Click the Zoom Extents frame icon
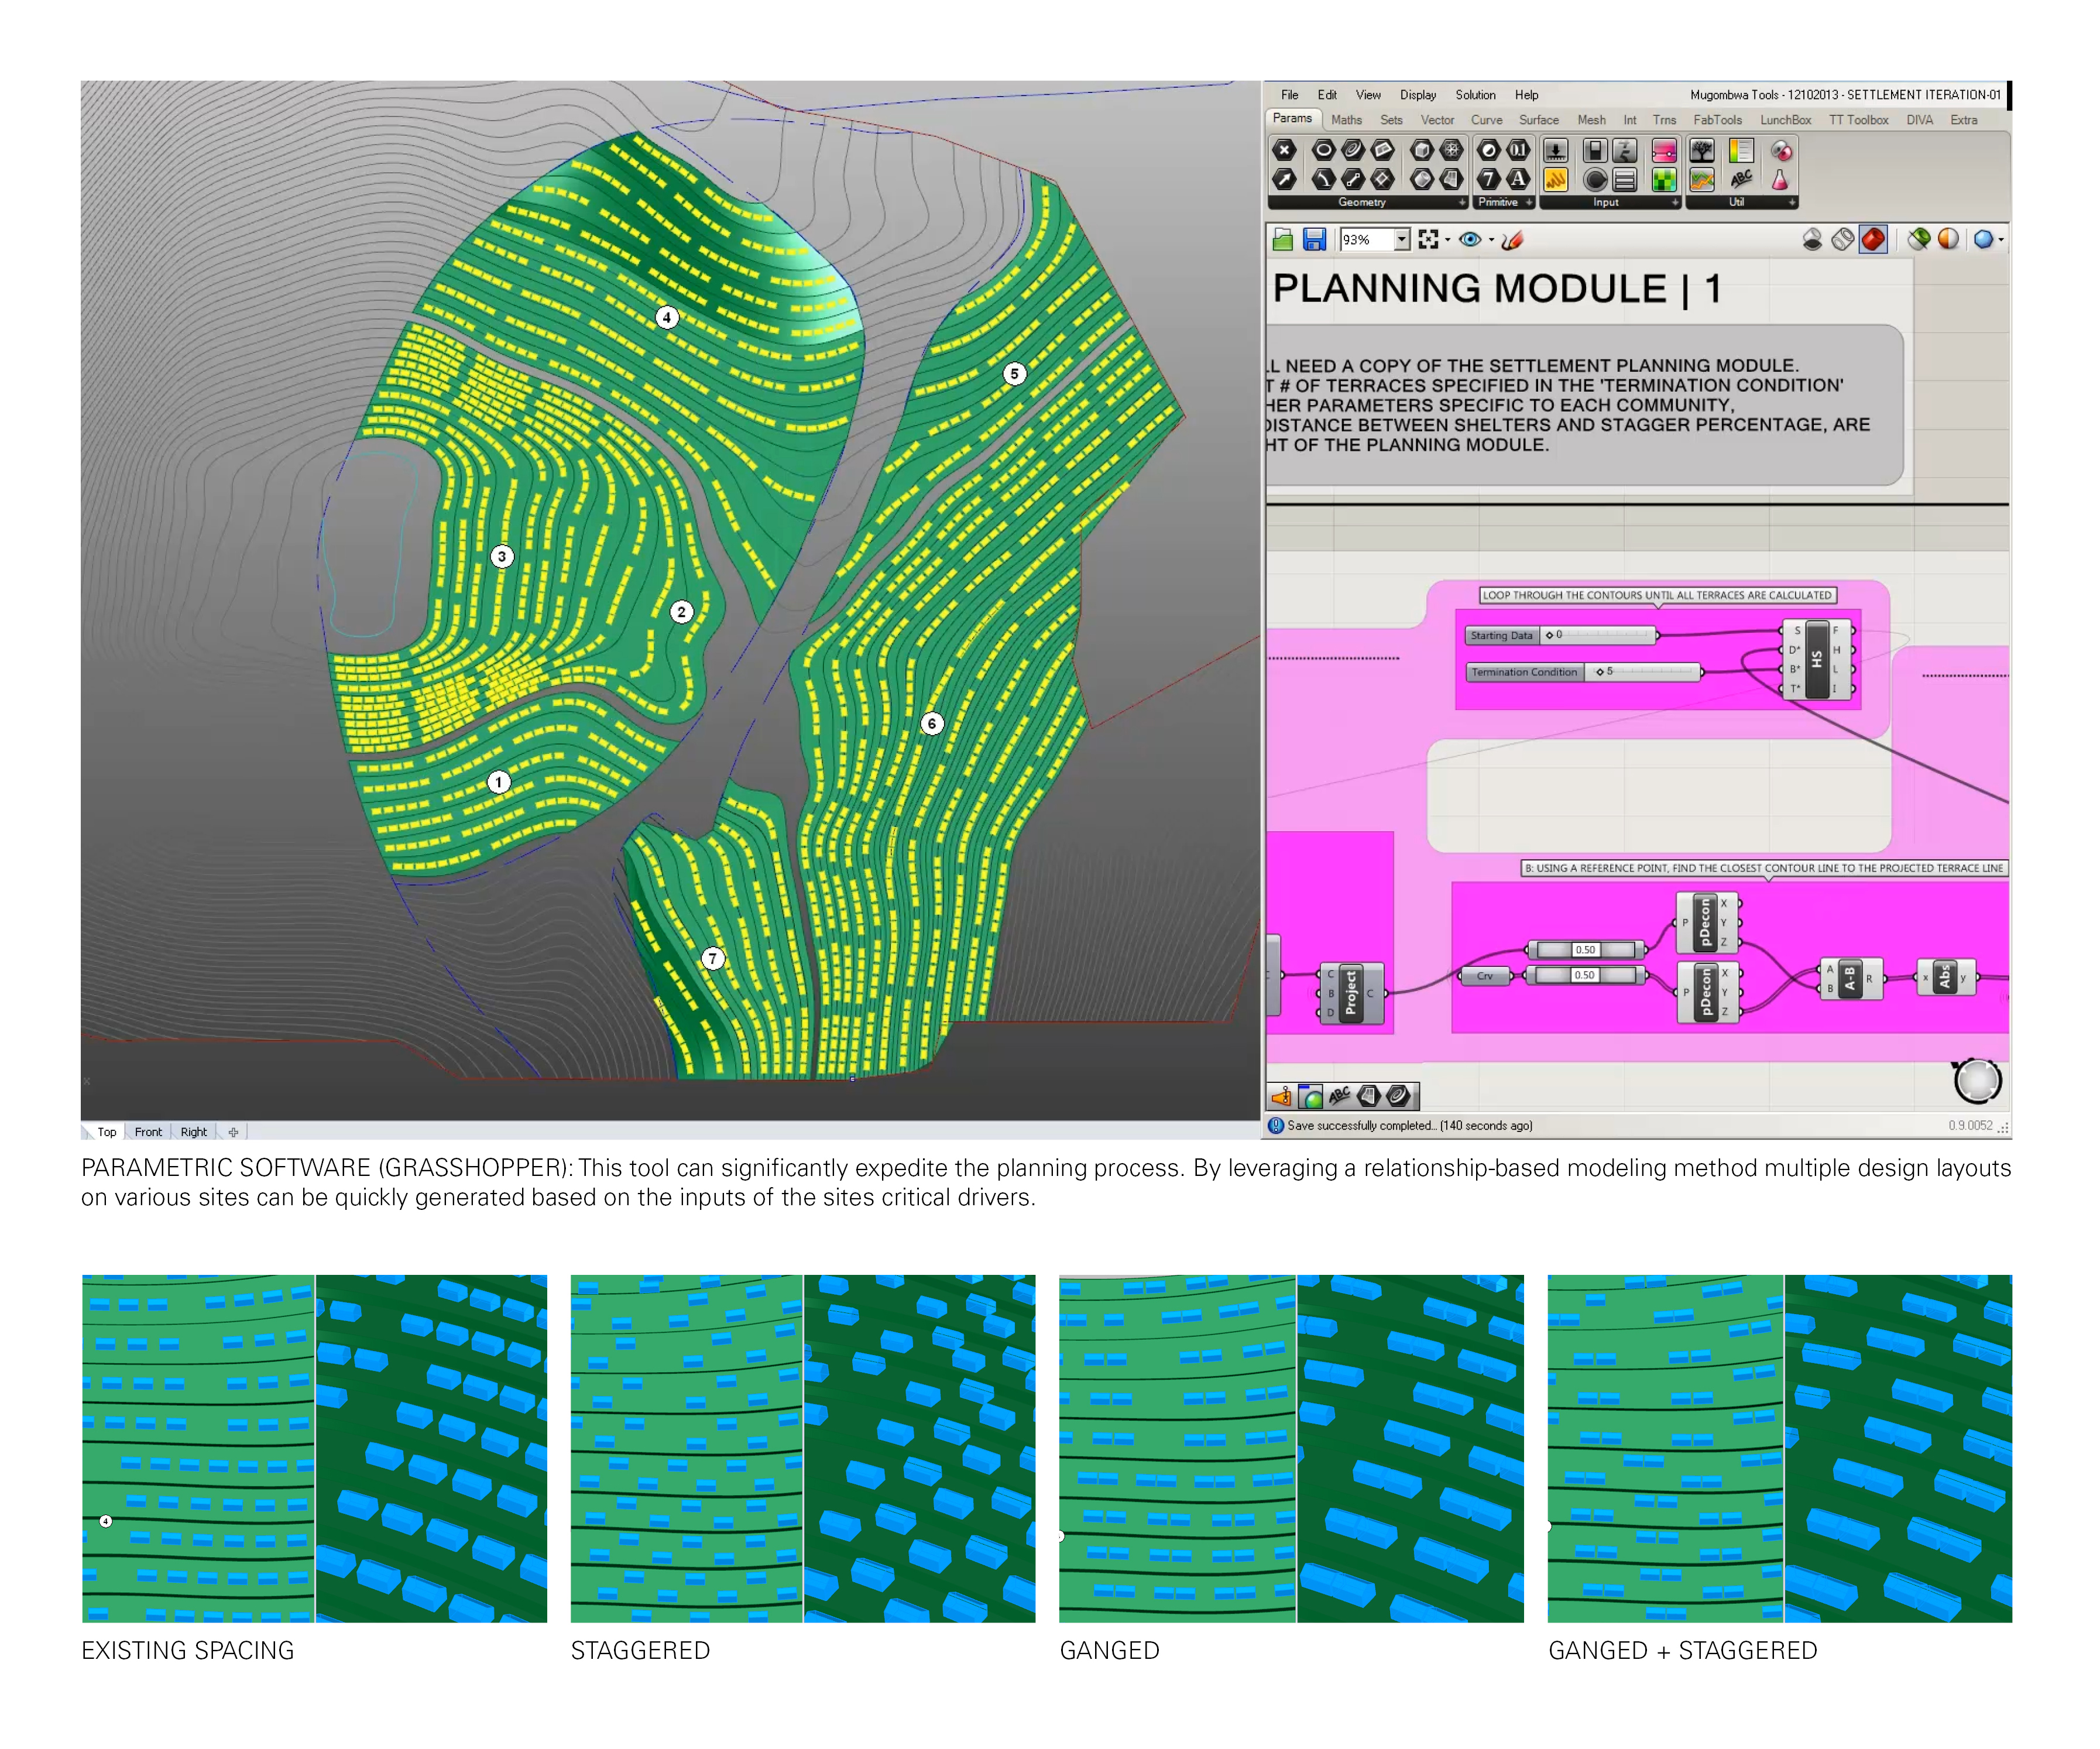Viewport: 2100px width, 1749px height. point(1428,240)
